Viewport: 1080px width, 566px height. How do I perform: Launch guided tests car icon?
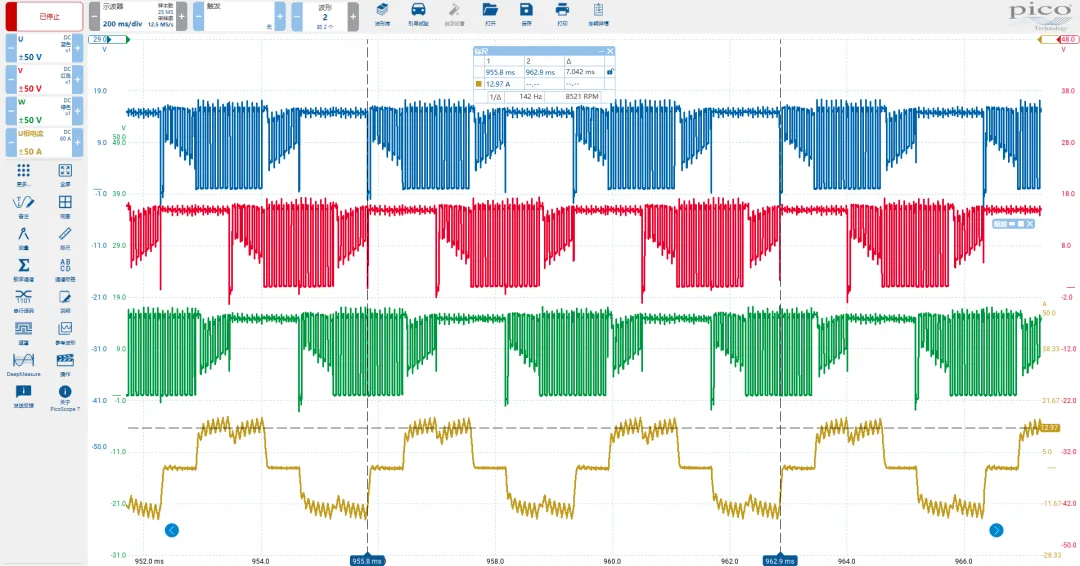pyautogui.click(x=417, y=12)
